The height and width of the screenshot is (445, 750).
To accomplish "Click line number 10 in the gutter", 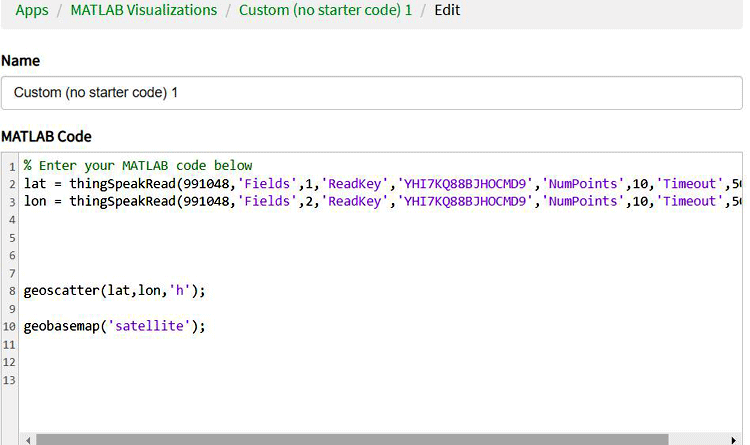I will 9,327.
